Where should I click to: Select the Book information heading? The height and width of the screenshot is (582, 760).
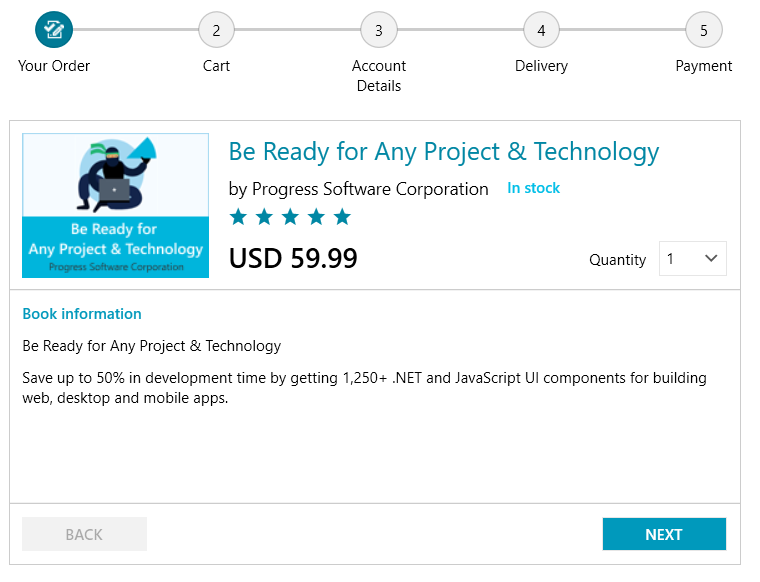point(82,314)
